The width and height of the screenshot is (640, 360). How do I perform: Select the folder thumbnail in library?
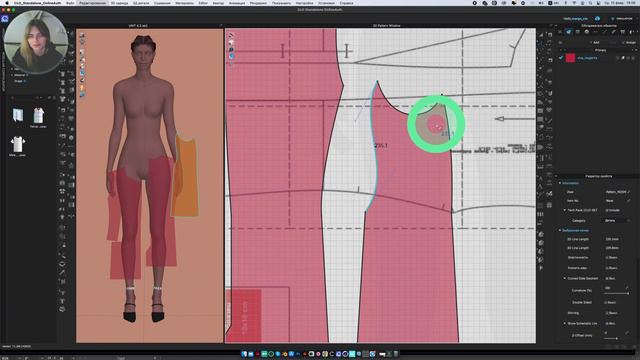pyautogui.click(x=18, y=116)
